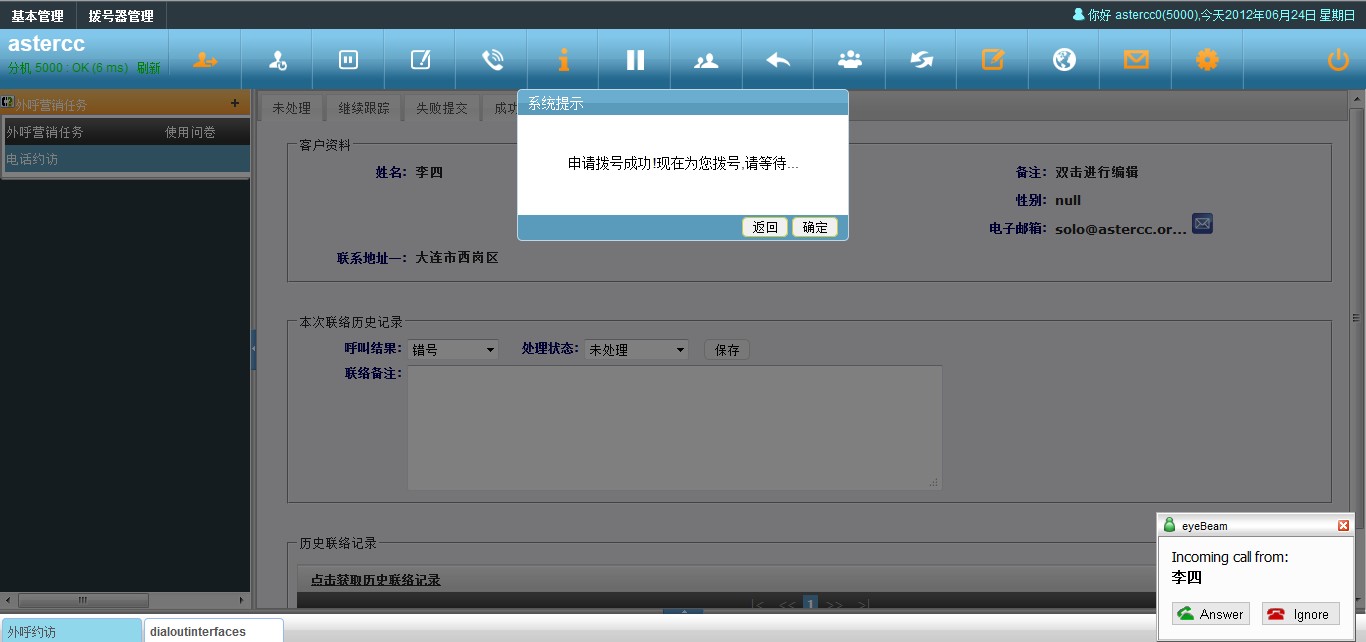This screenshot has height=642, width=1366.
Task: Click the three-person group toolbar icon
Action: (x=850, y=60)
